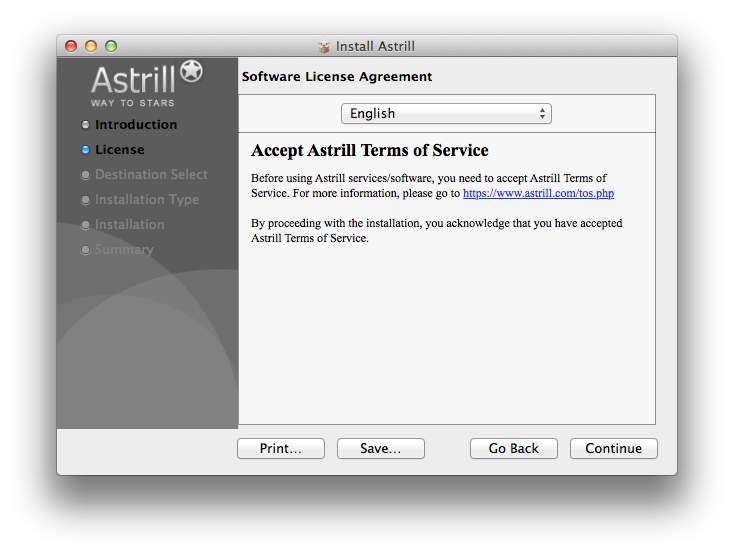Image resolution: width=734 pixels, height=554 pixels.
Task: Click the blue bullet beside License
Action: tap(85, 150)
